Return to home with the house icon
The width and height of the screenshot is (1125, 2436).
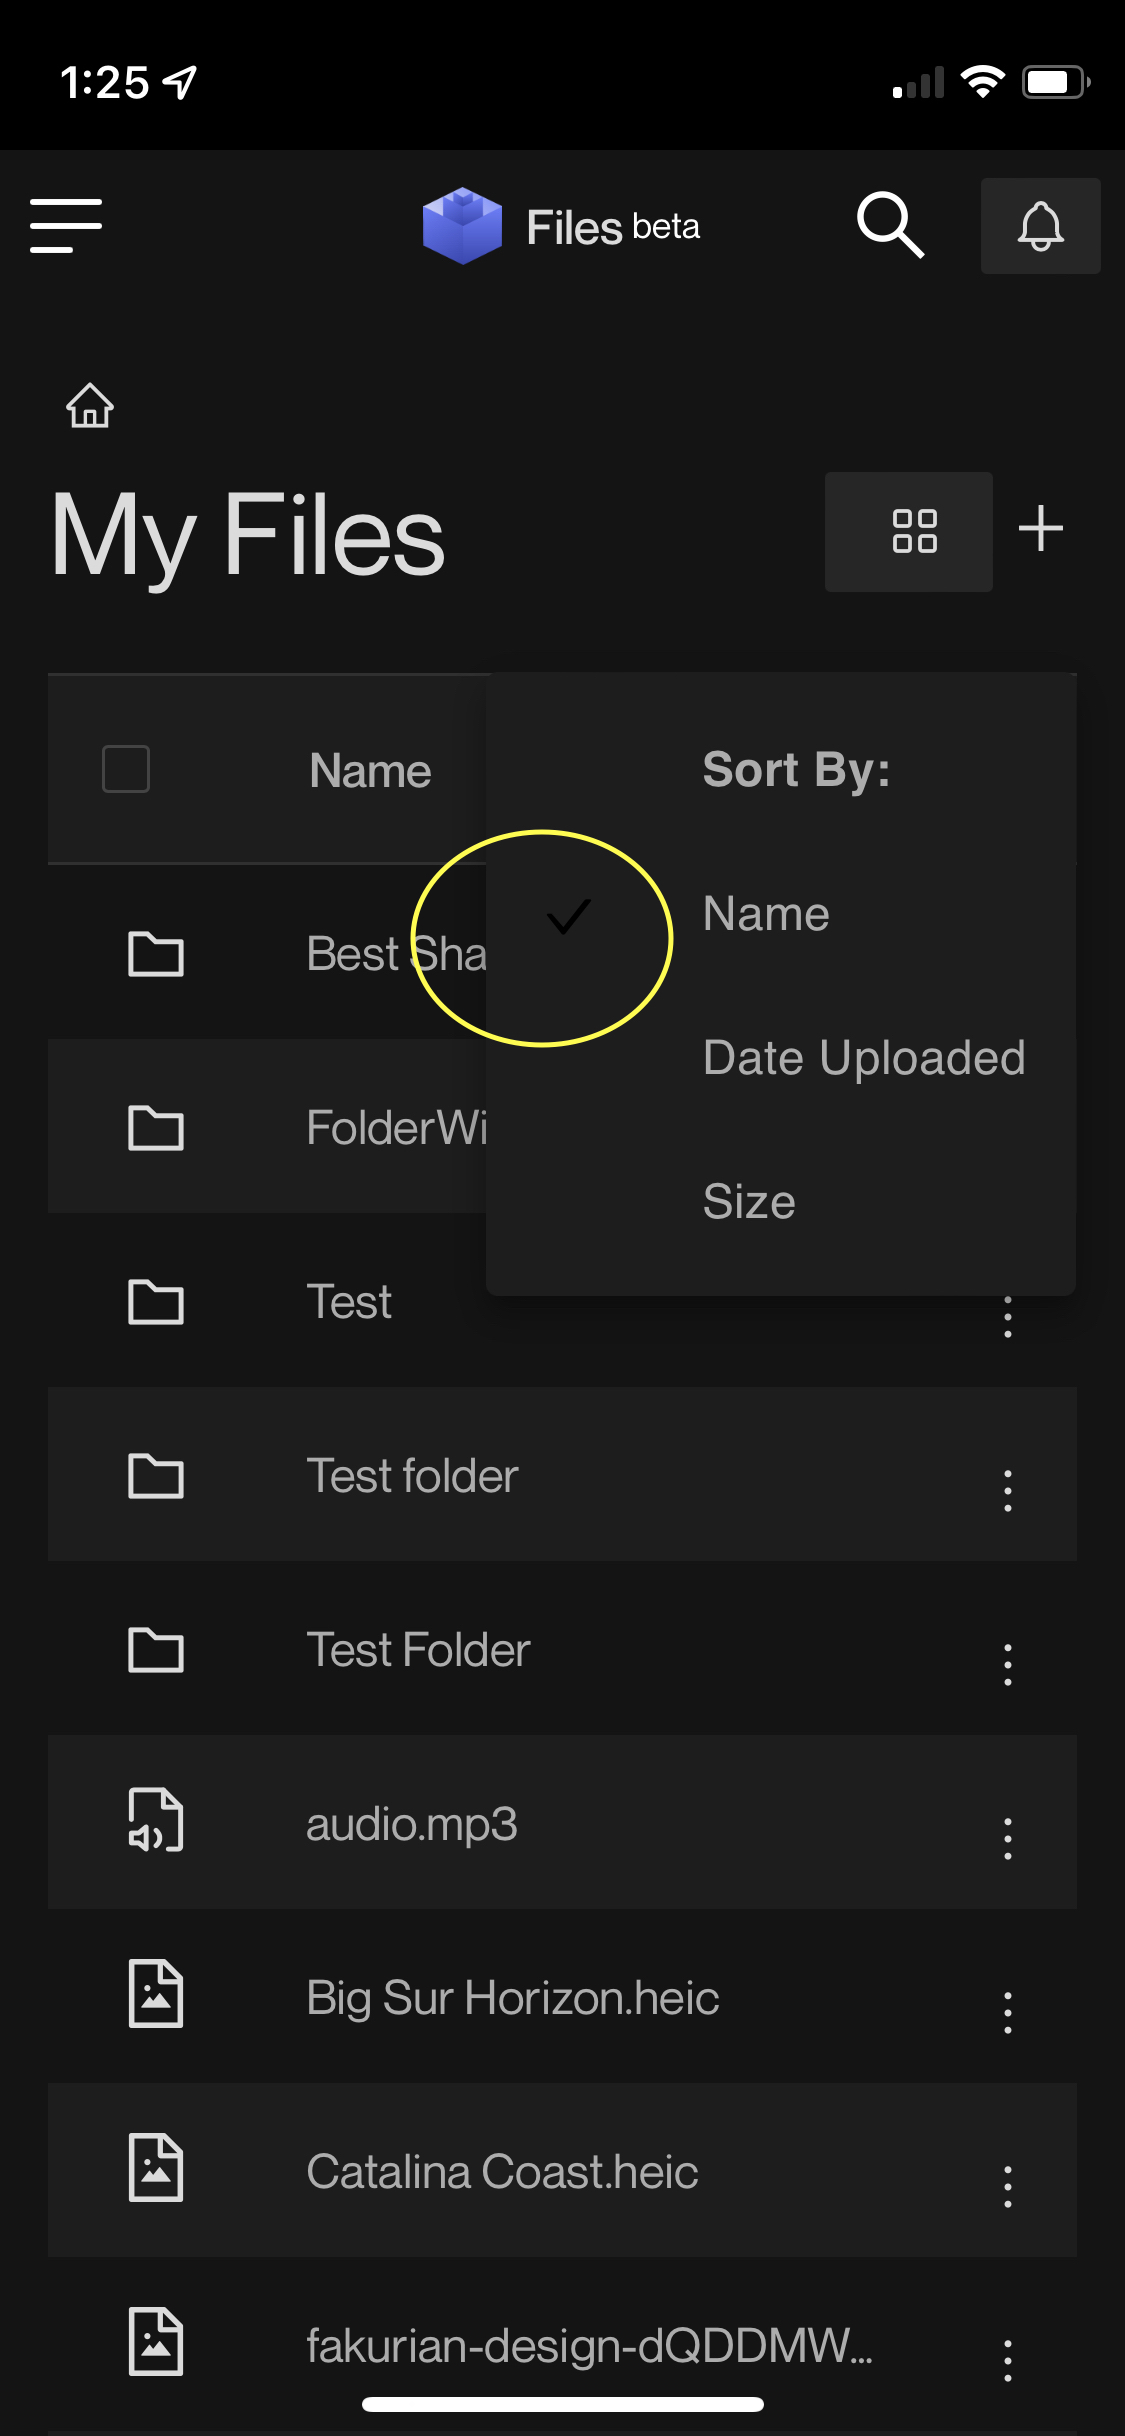coord(89,406)
